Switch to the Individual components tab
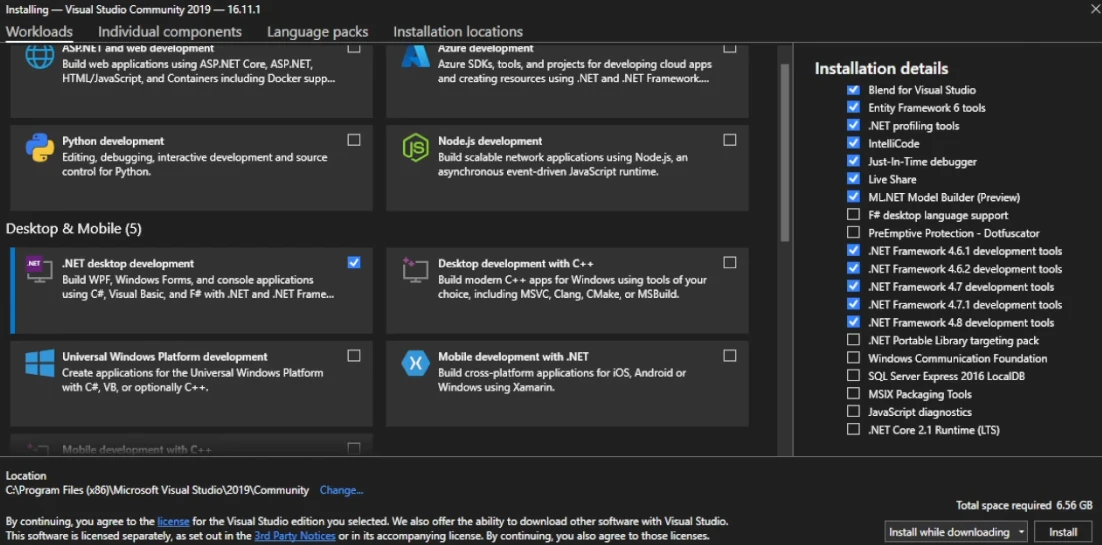1102x545 pixels. 169,32
